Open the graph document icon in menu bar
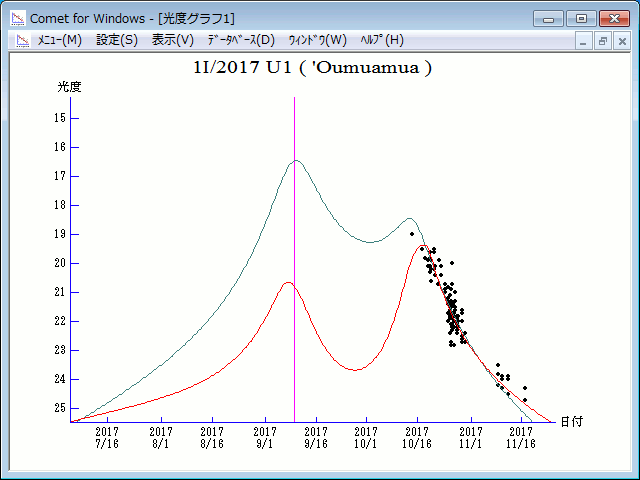Image resolution: width=640 pixels, height=480 pixels. 20,40
